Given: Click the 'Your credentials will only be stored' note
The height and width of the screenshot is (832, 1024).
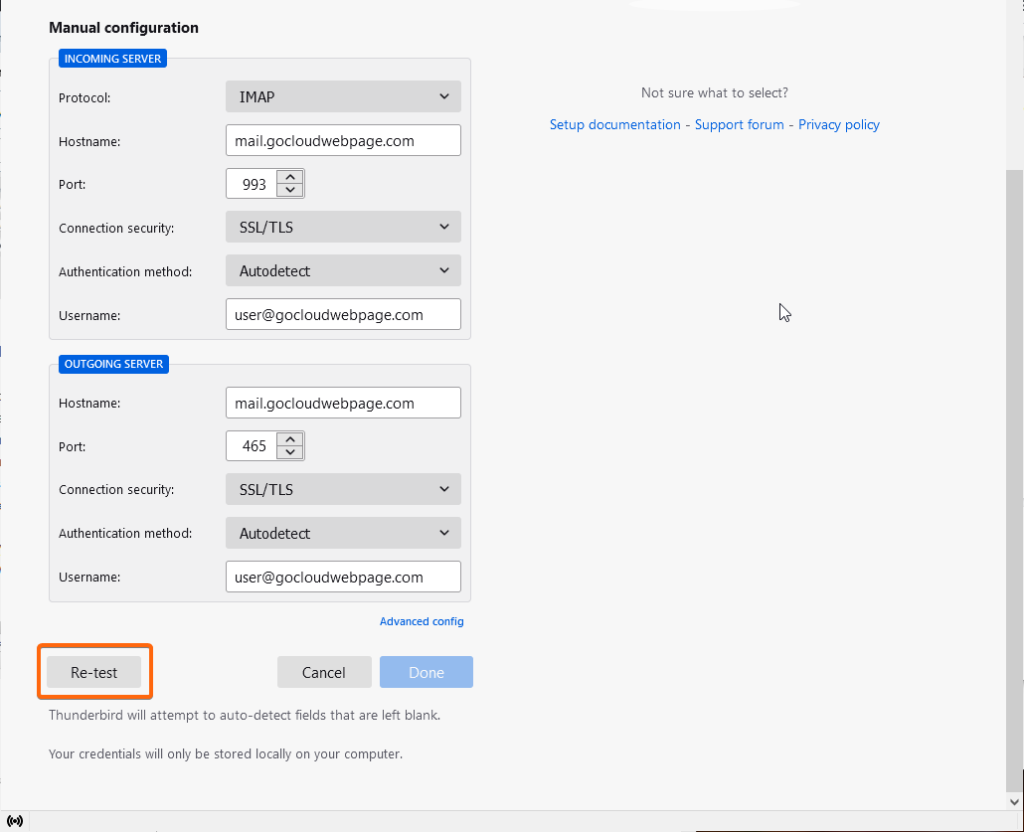Looking at the screenshot, I should coord(225,754).
